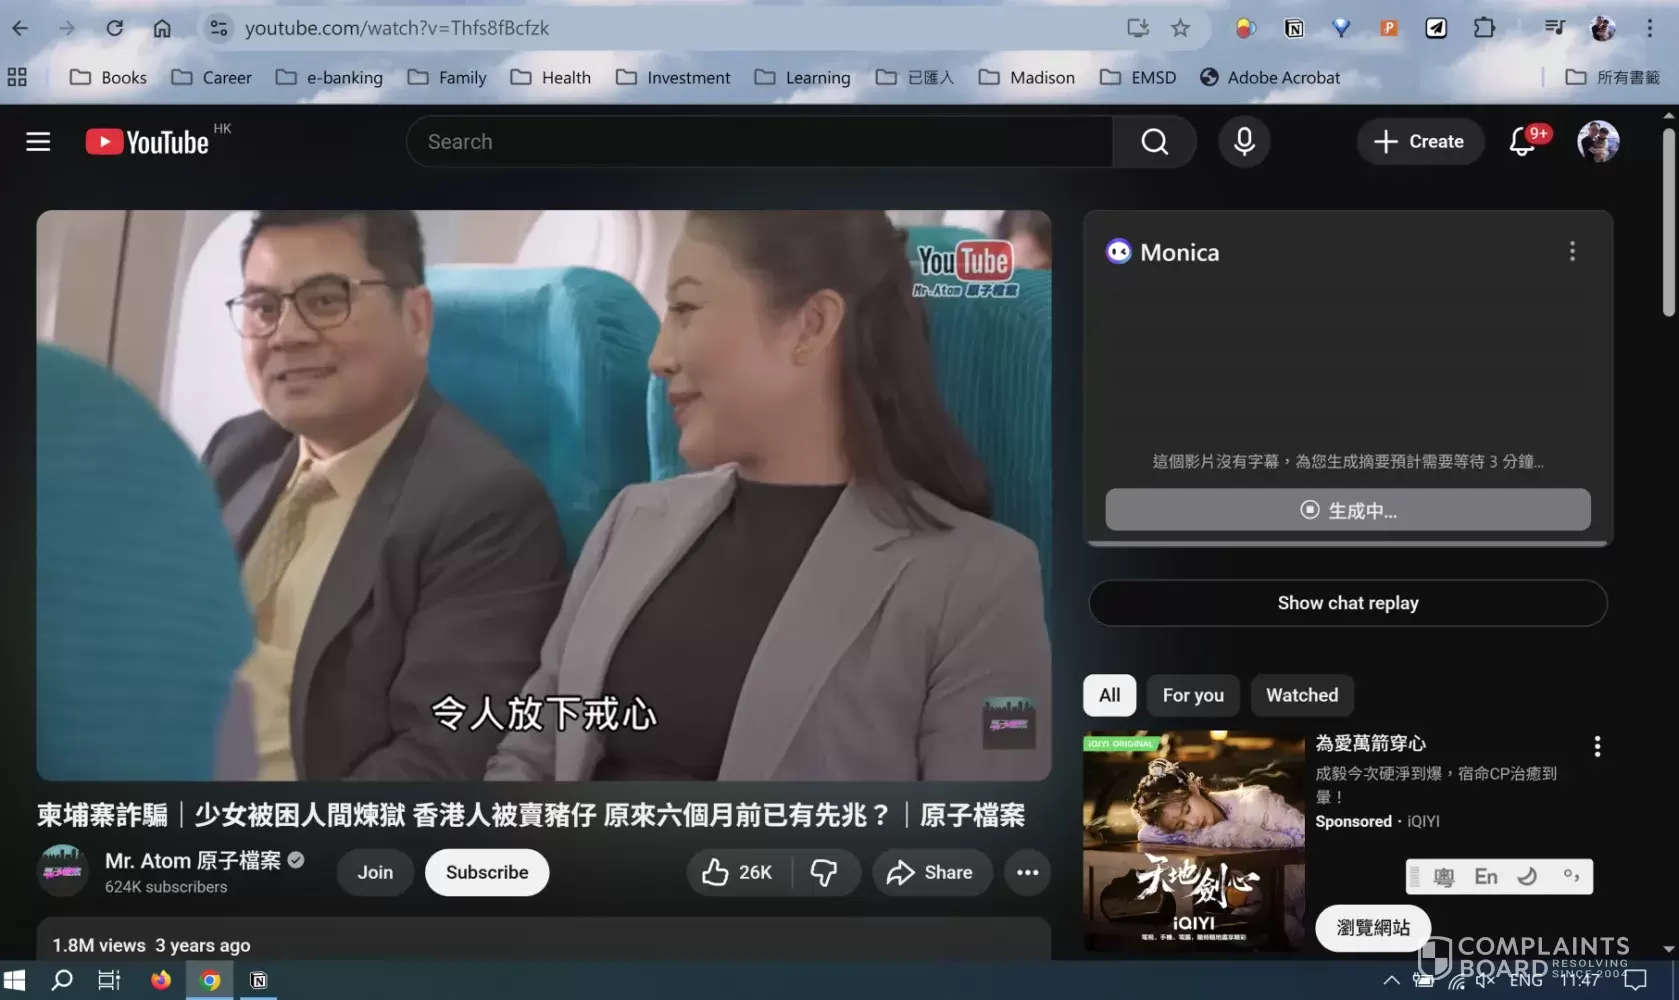Image resolution: width=1679 pixels, height=1000 pixels.
Task: Toggle the Subscribe button for Mr. Atom
Action: click(486, 872)
